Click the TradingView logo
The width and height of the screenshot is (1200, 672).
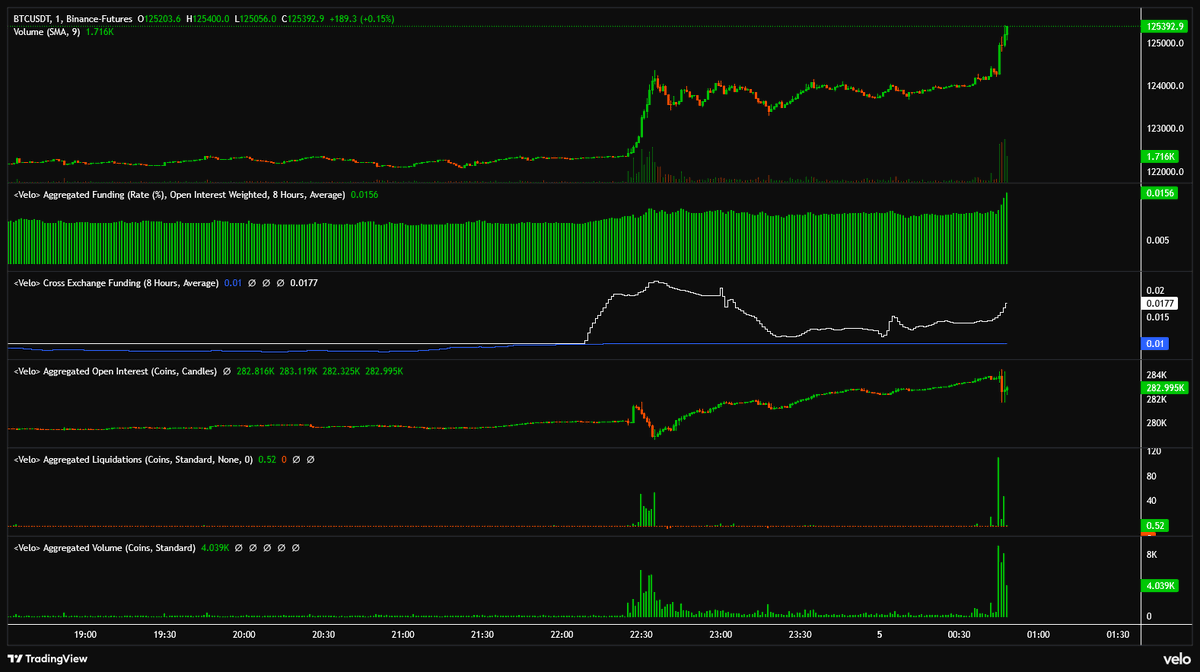[x=46, y=658]
